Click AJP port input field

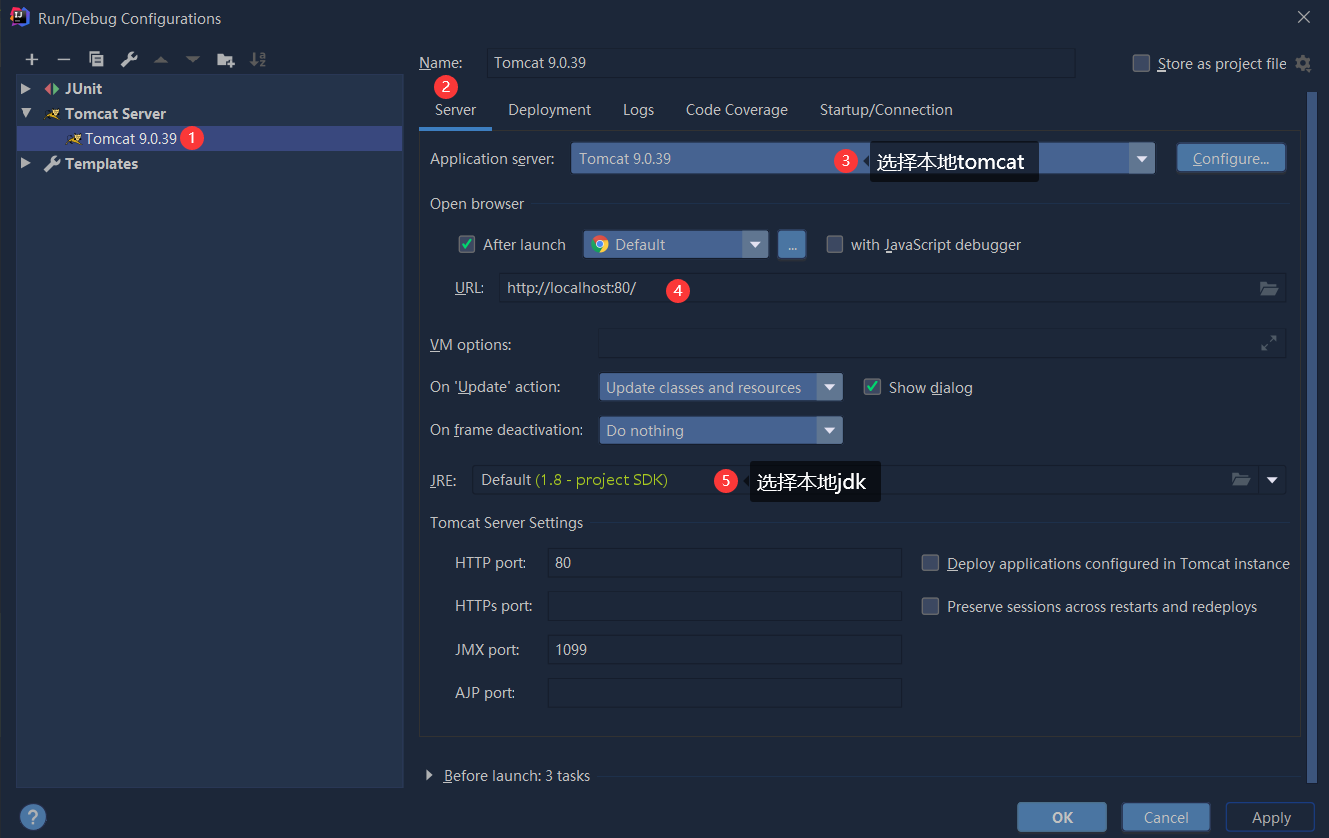coord(725,692)
